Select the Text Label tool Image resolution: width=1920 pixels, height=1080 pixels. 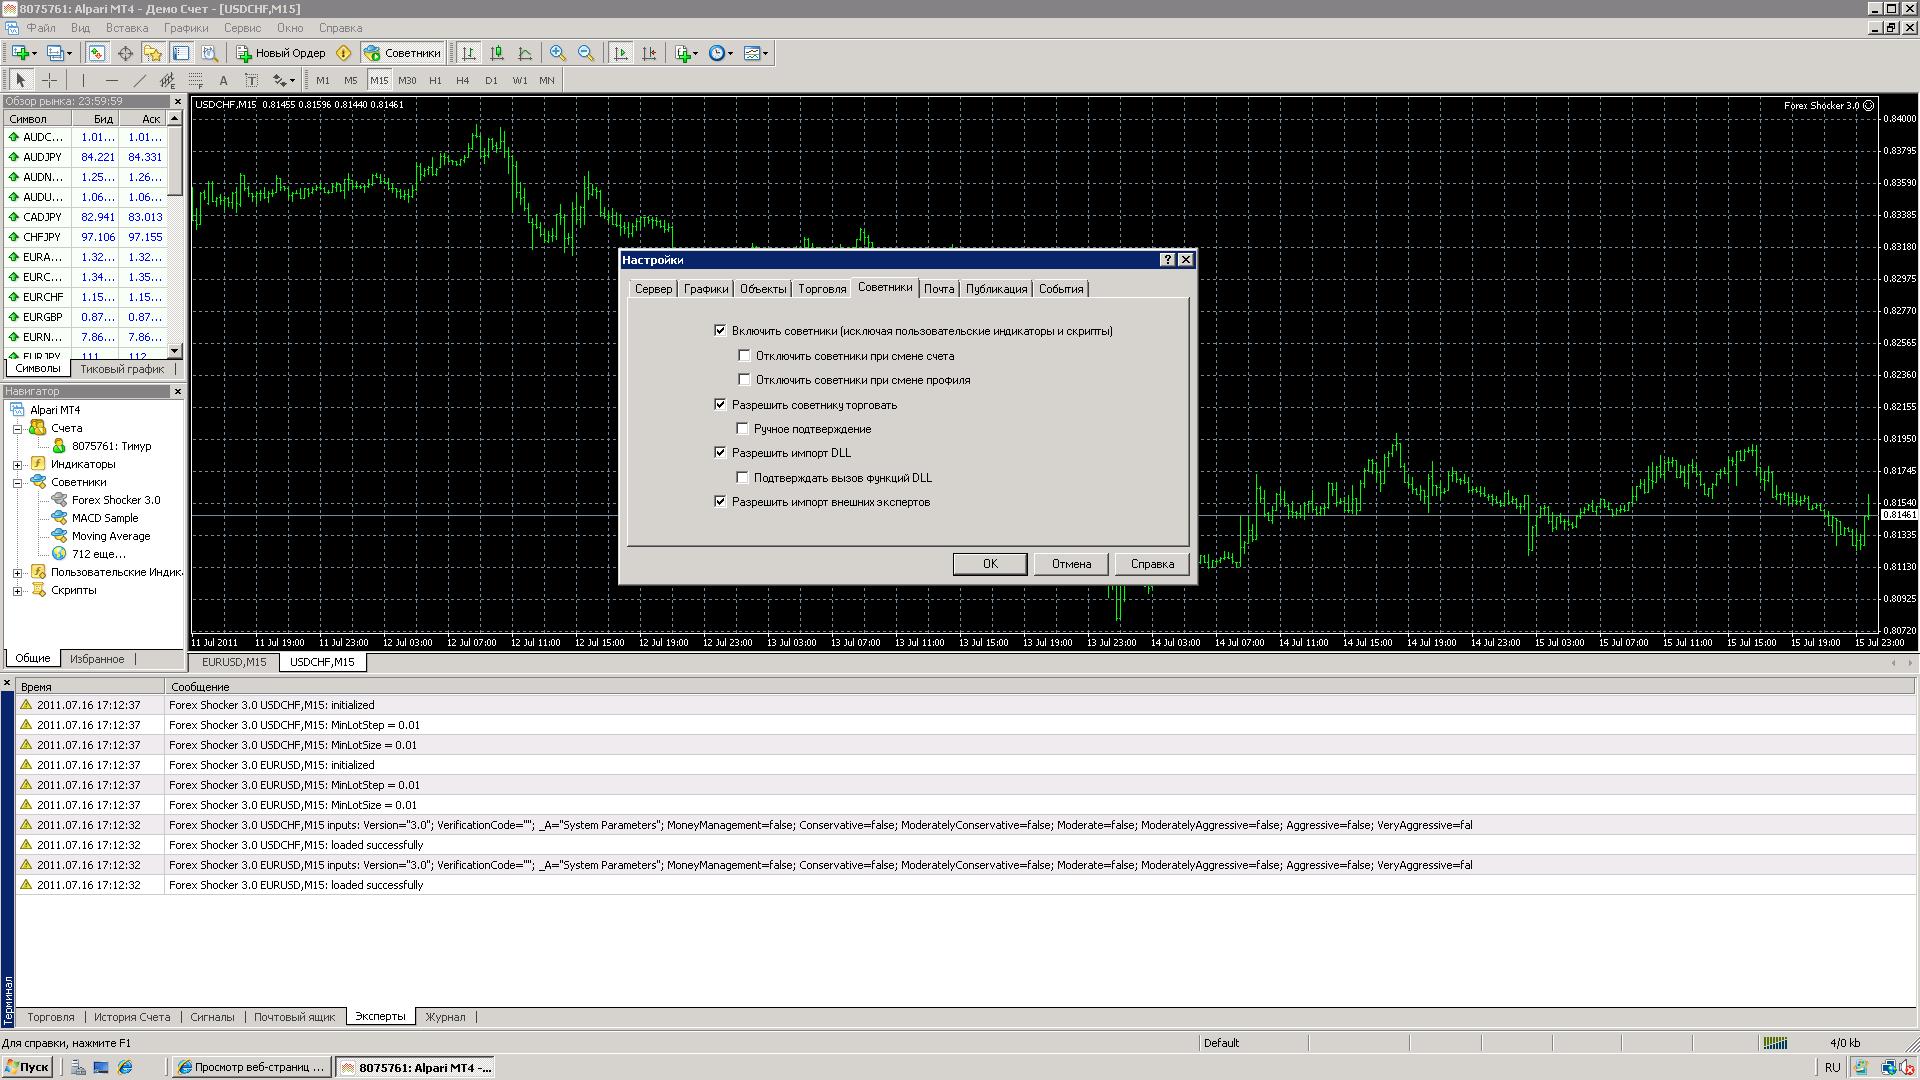(x=251, y=80)
